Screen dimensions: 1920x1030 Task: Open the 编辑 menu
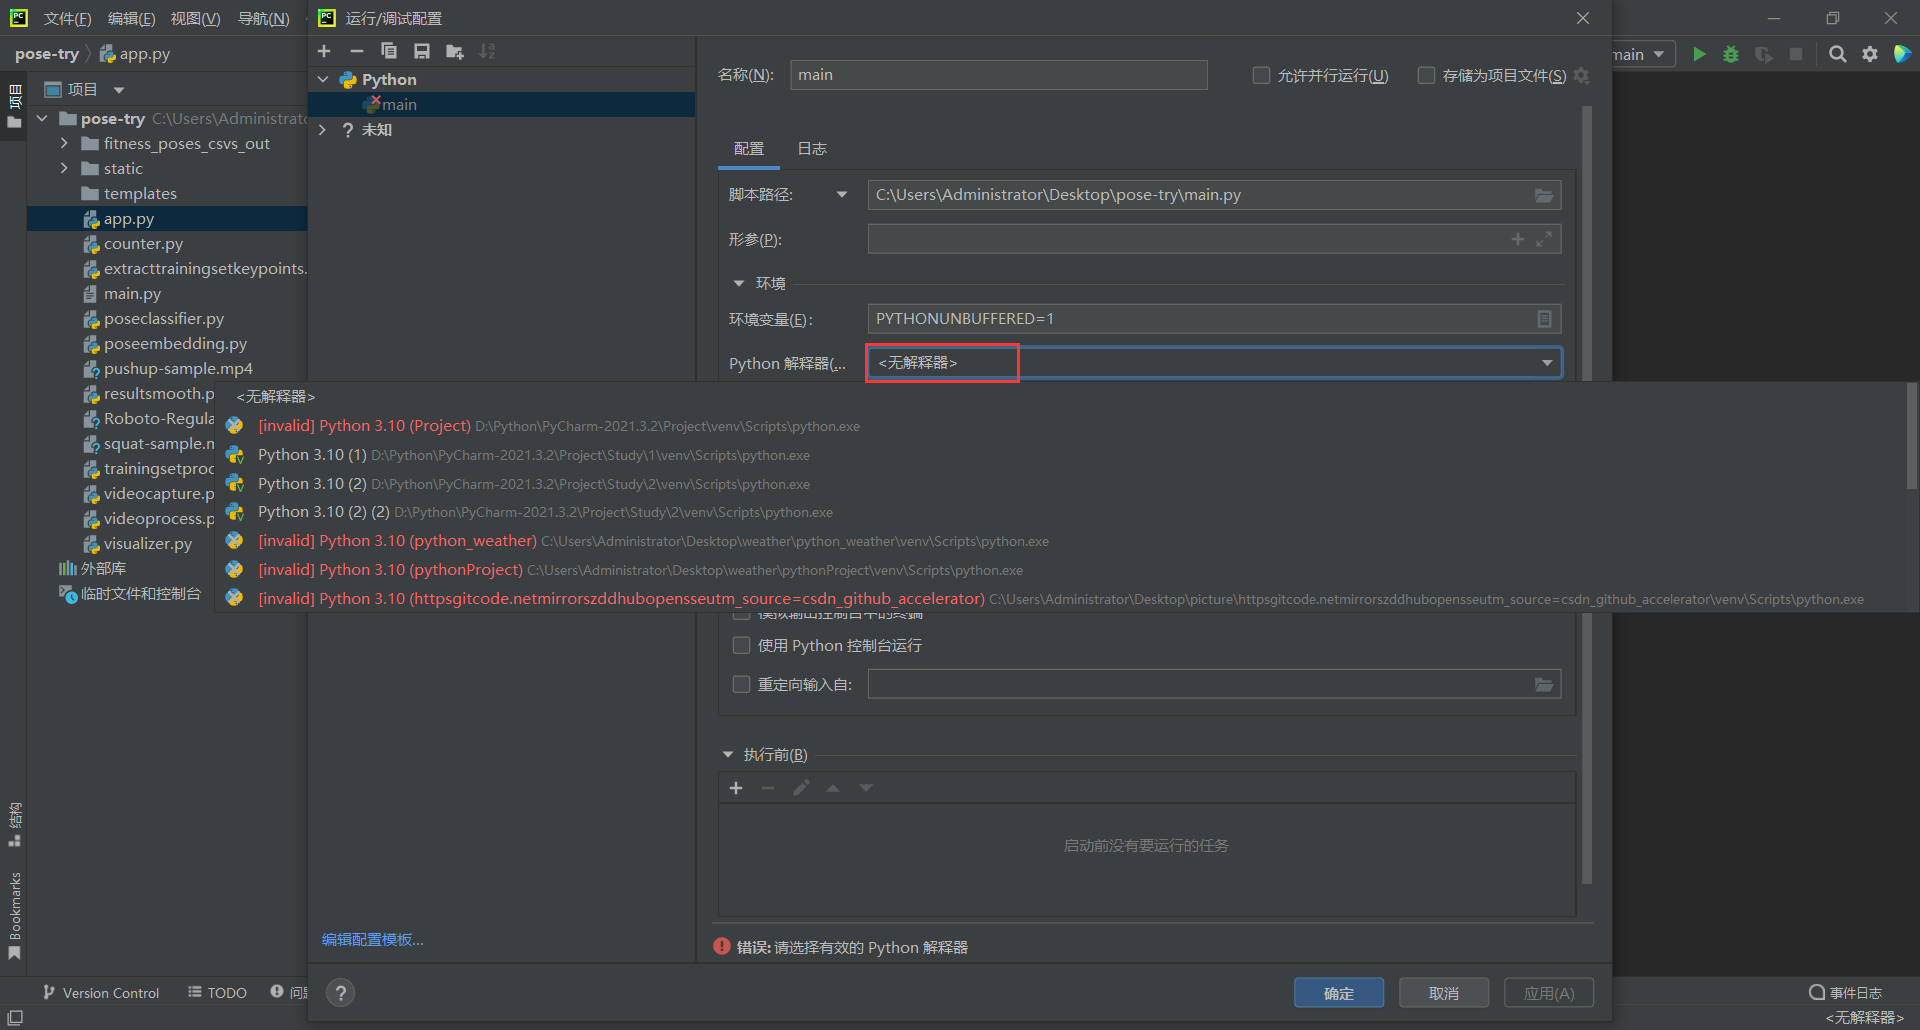pos(131,19)
